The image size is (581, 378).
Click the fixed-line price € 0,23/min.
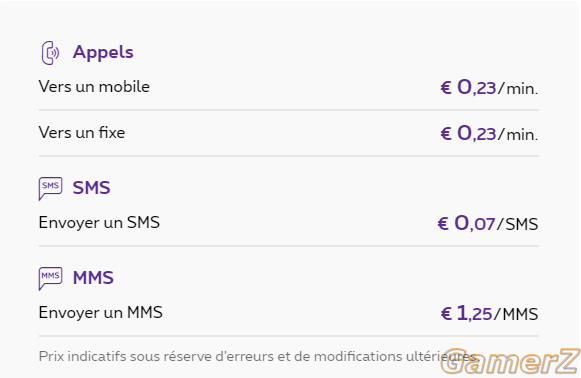489,134
